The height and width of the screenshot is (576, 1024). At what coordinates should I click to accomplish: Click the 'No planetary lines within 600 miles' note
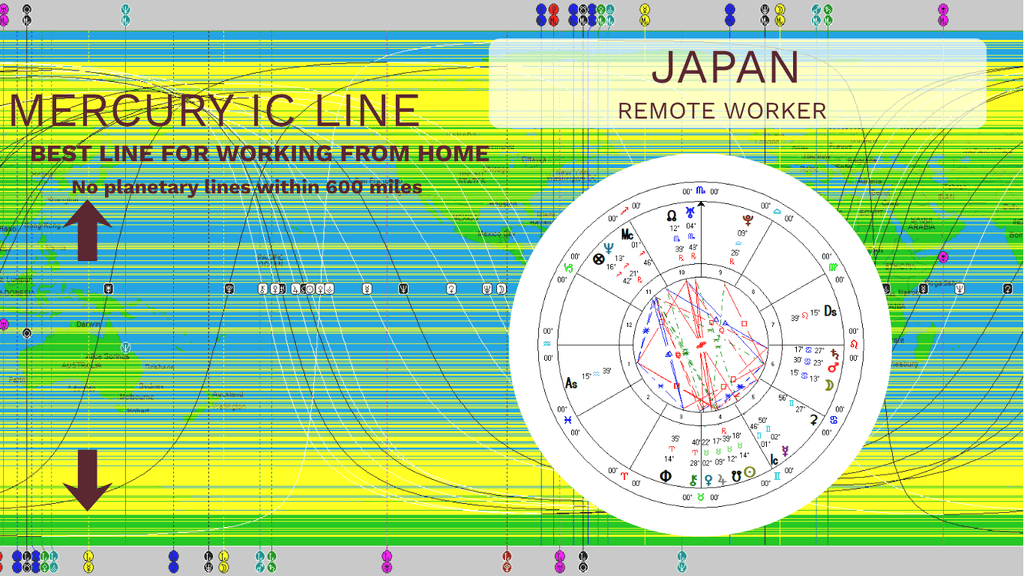247,187
